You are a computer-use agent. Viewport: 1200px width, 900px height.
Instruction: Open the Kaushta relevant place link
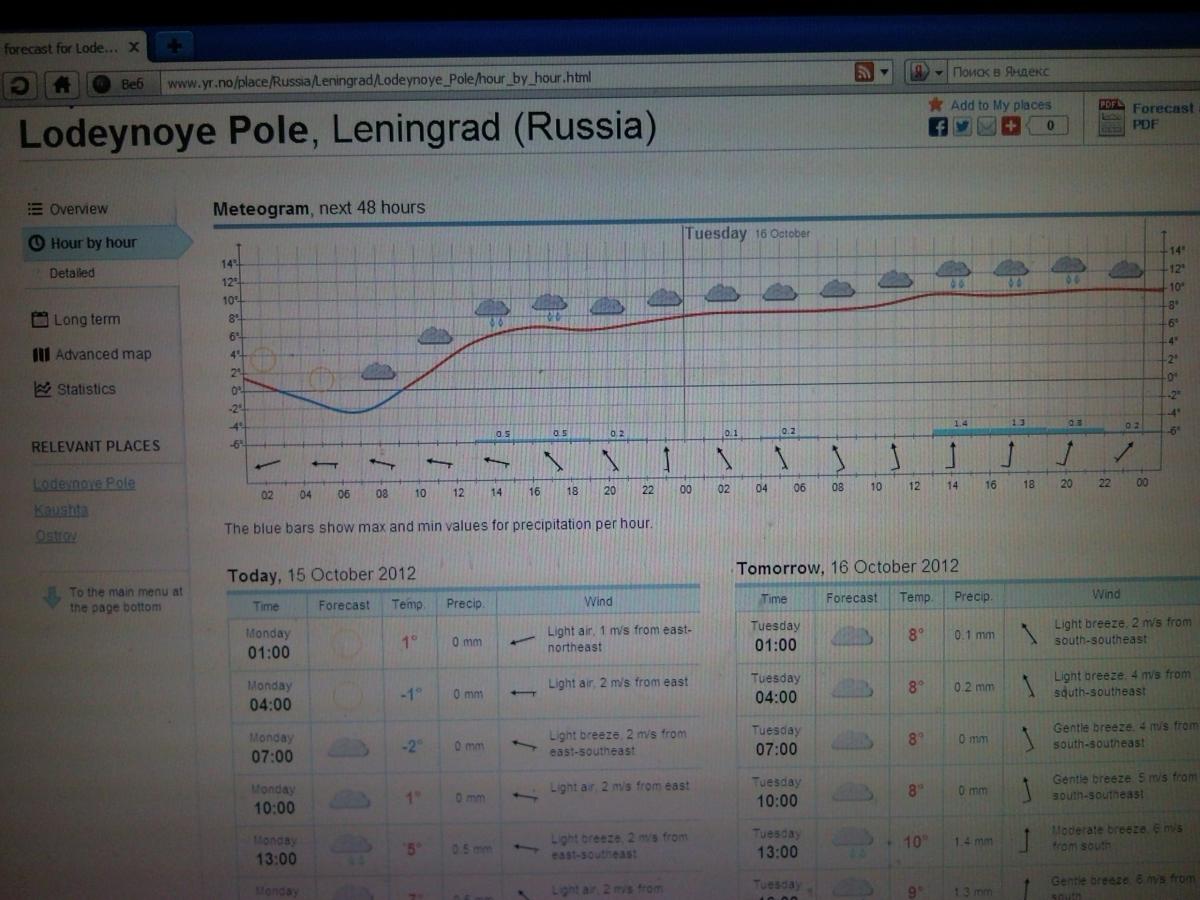(x=61, y=510)
